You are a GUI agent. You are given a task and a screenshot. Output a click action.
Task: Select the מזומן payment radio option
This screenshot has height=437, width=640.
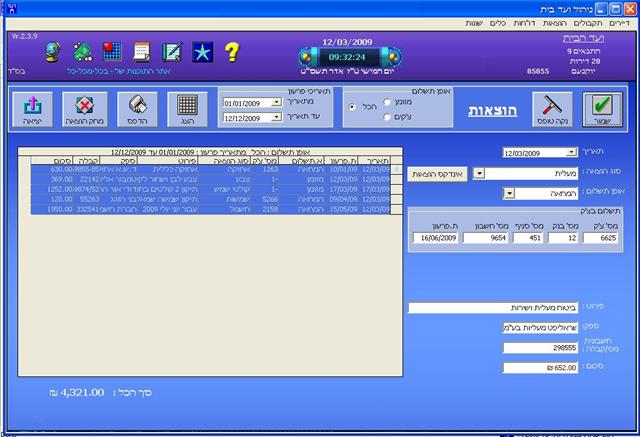(x=387, y=102)
